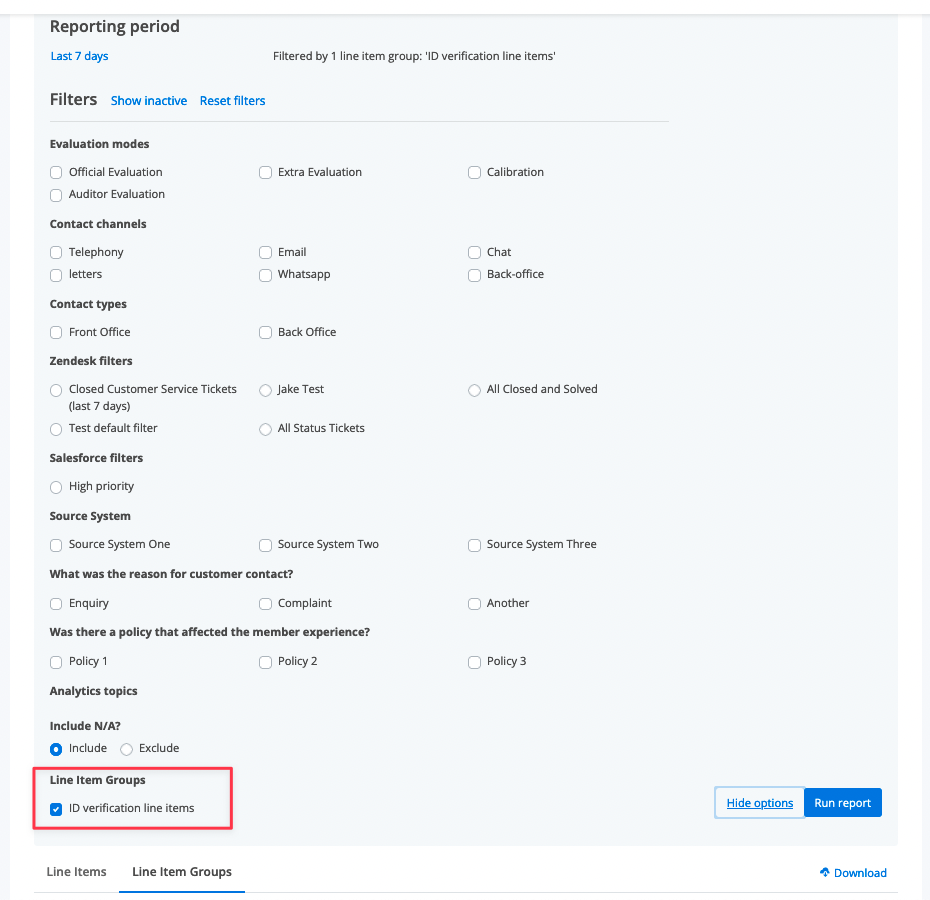Select Jake Test Zendesk filter
930x900 pixels.
pyautogui.click(x=265, y=390)
